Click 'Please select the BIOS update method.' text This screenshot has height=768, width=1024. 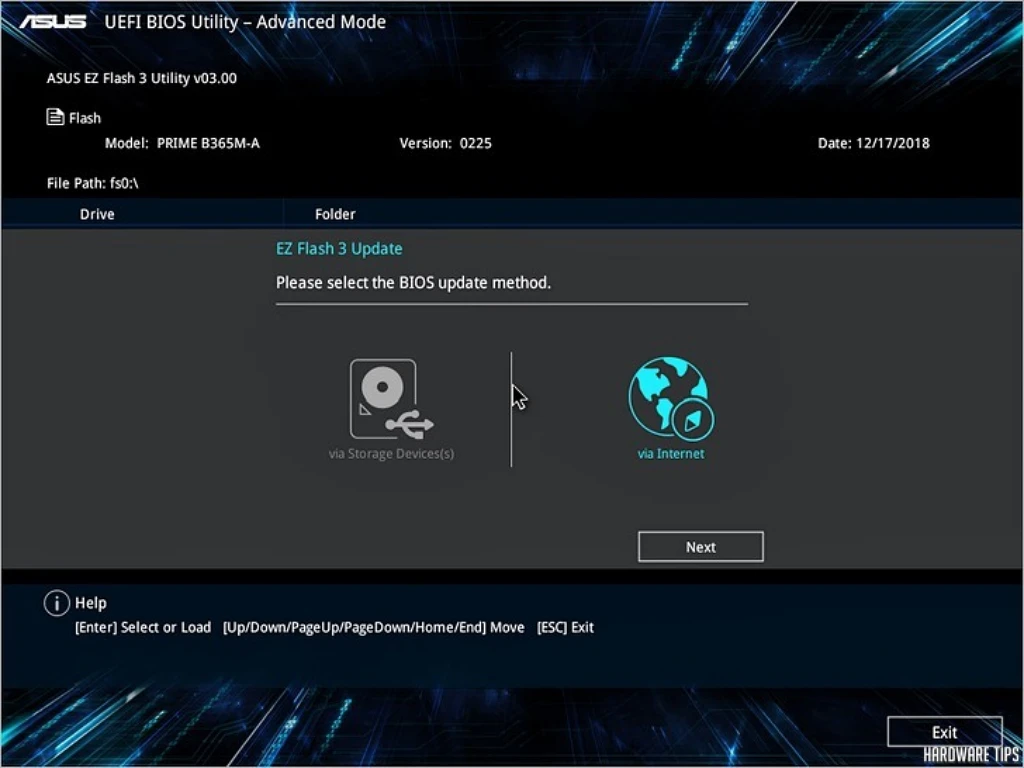(413, 283)
